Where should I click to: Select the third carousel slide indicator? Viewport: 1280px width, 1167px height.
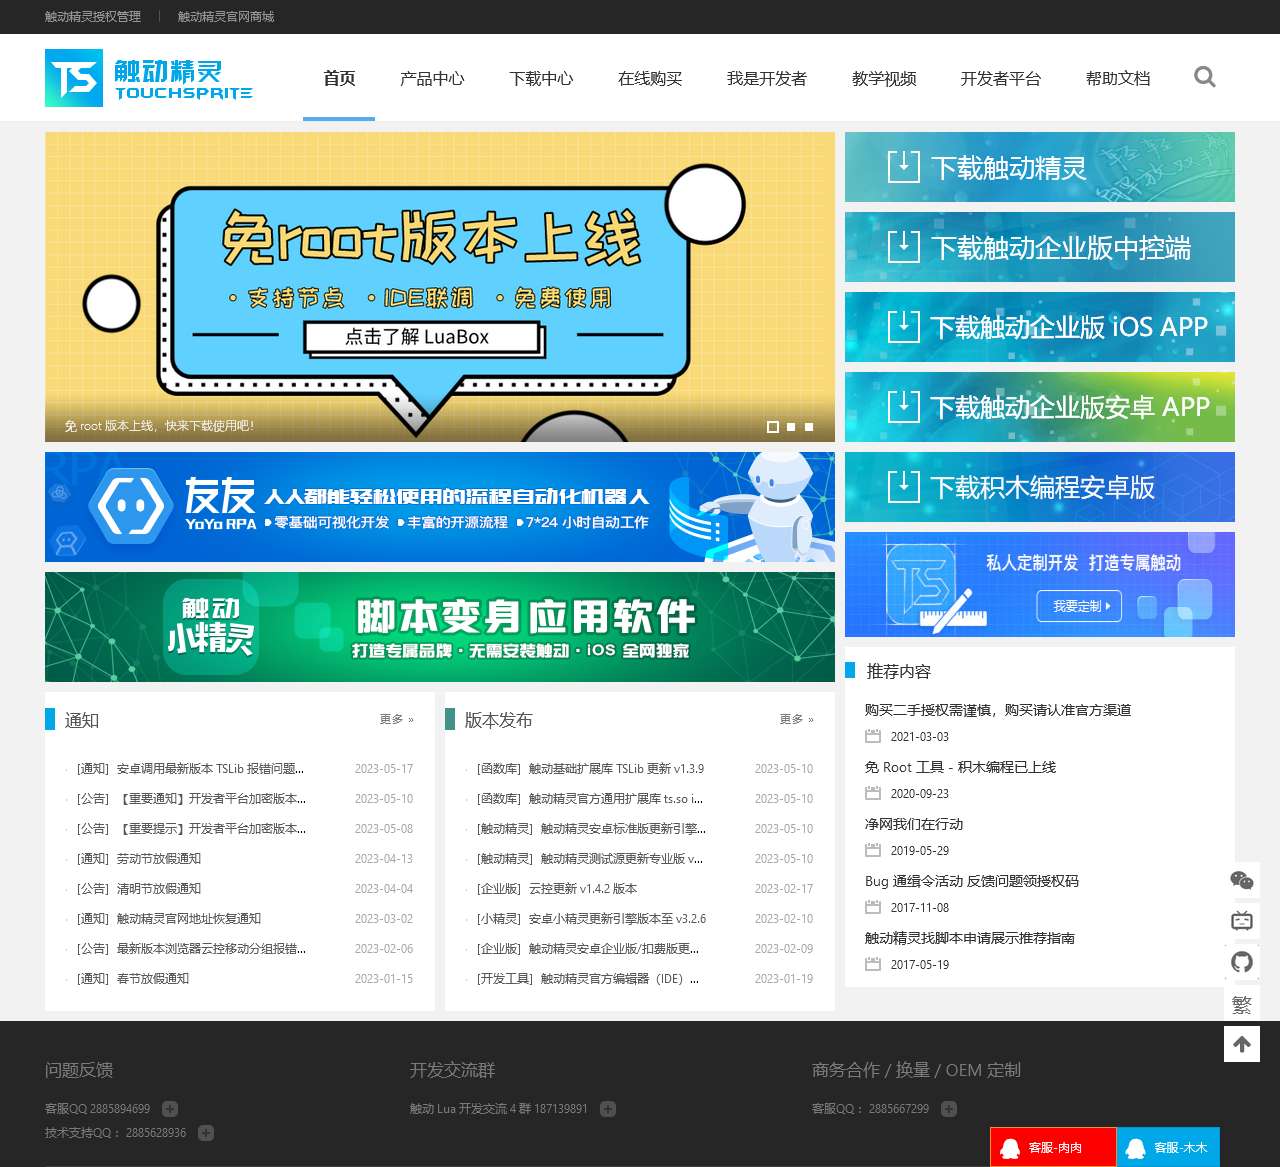click(x=809, y=427)
